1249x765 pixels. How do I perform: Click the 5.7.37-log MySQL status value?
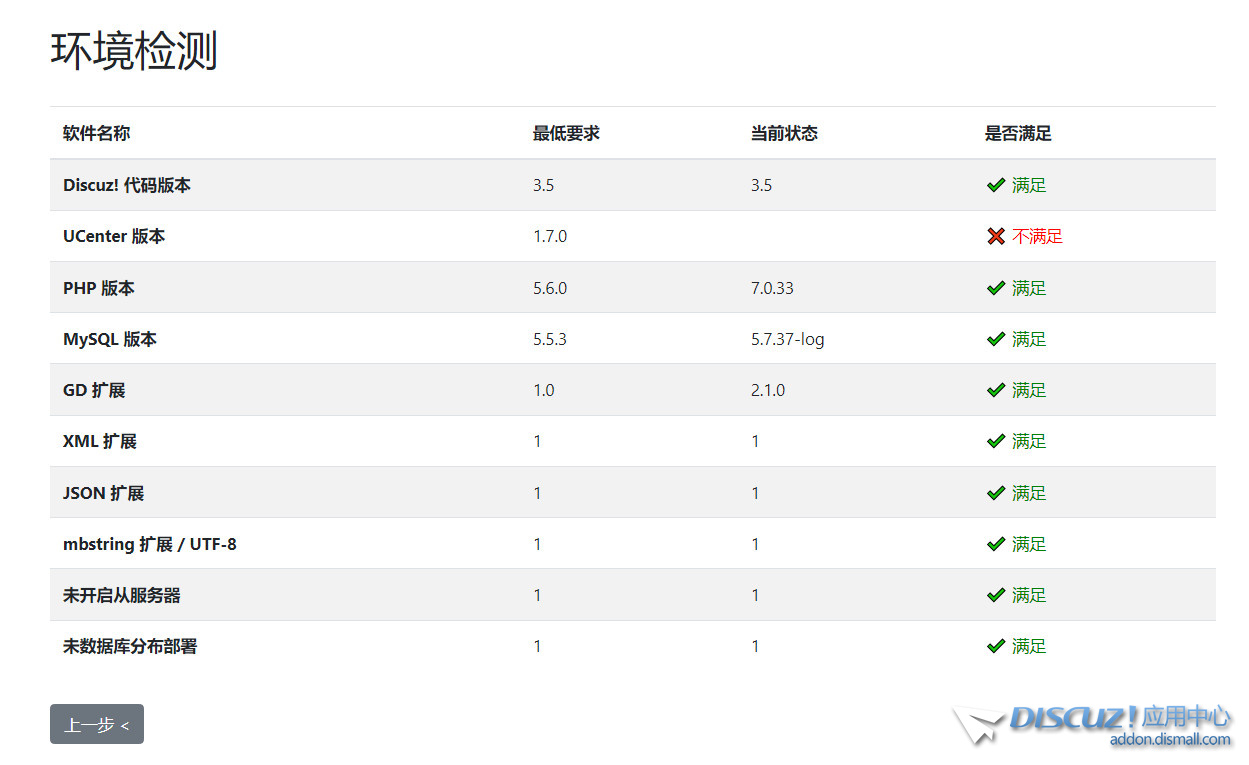coord(788,339)
